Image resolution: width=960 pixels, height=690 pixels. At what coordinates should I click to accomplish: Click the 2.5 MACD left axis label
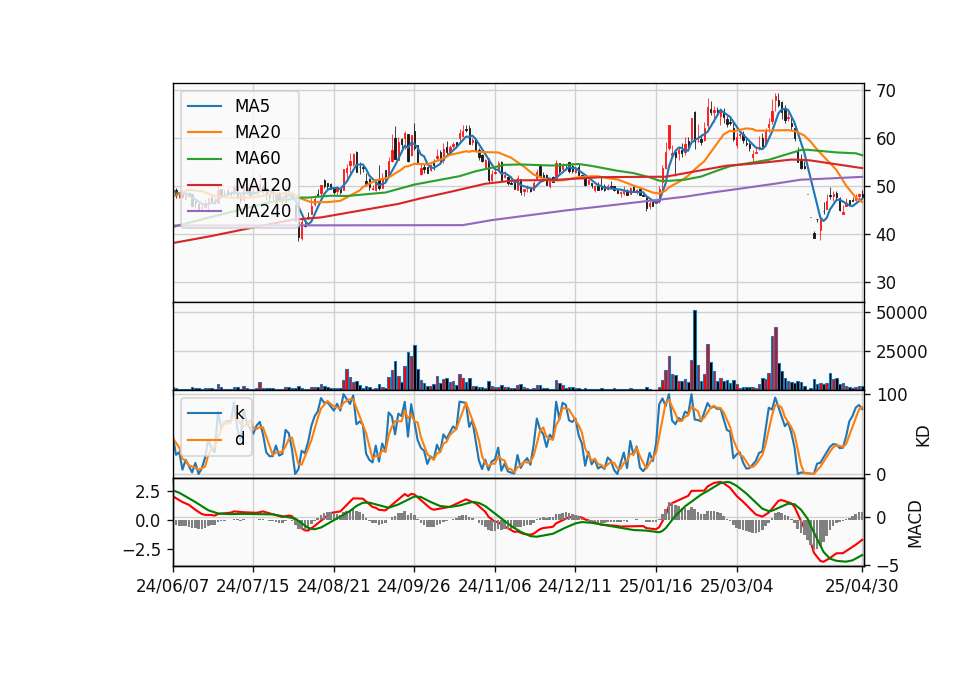[x=148, y=492]
